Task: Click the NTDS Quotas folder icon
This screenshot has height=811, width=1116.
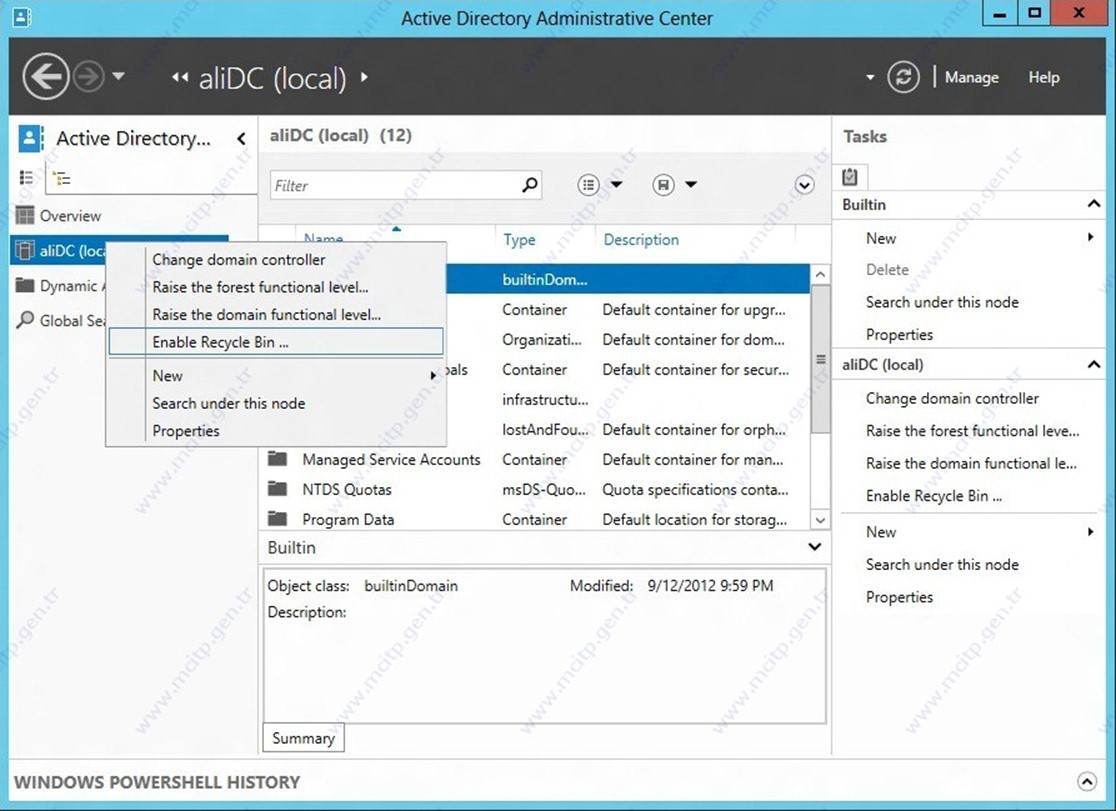Action: tap(278, 488)
